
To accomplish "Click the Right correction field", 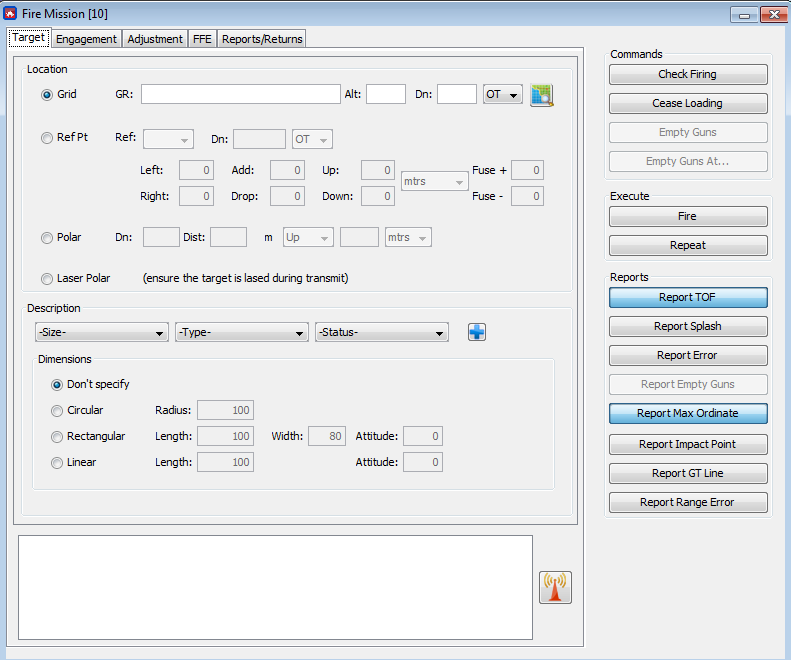I will [x=196, y=196].
